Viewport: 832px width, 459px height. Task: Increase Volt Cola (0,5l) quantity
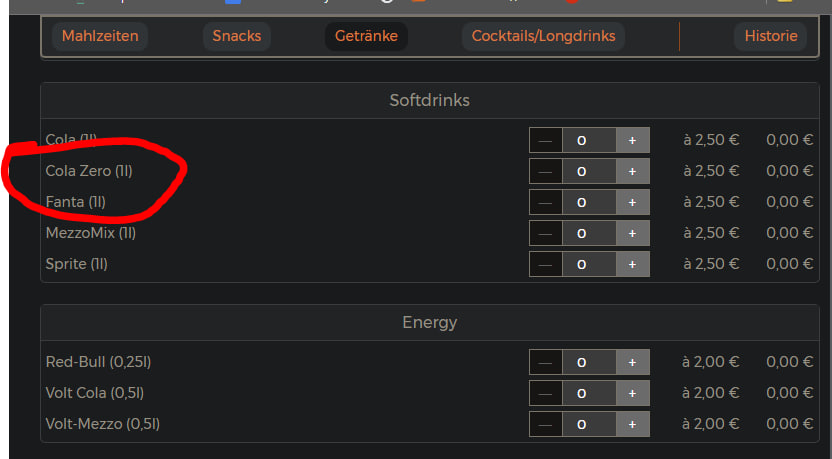pyautogui.click(x=632, y=393)
